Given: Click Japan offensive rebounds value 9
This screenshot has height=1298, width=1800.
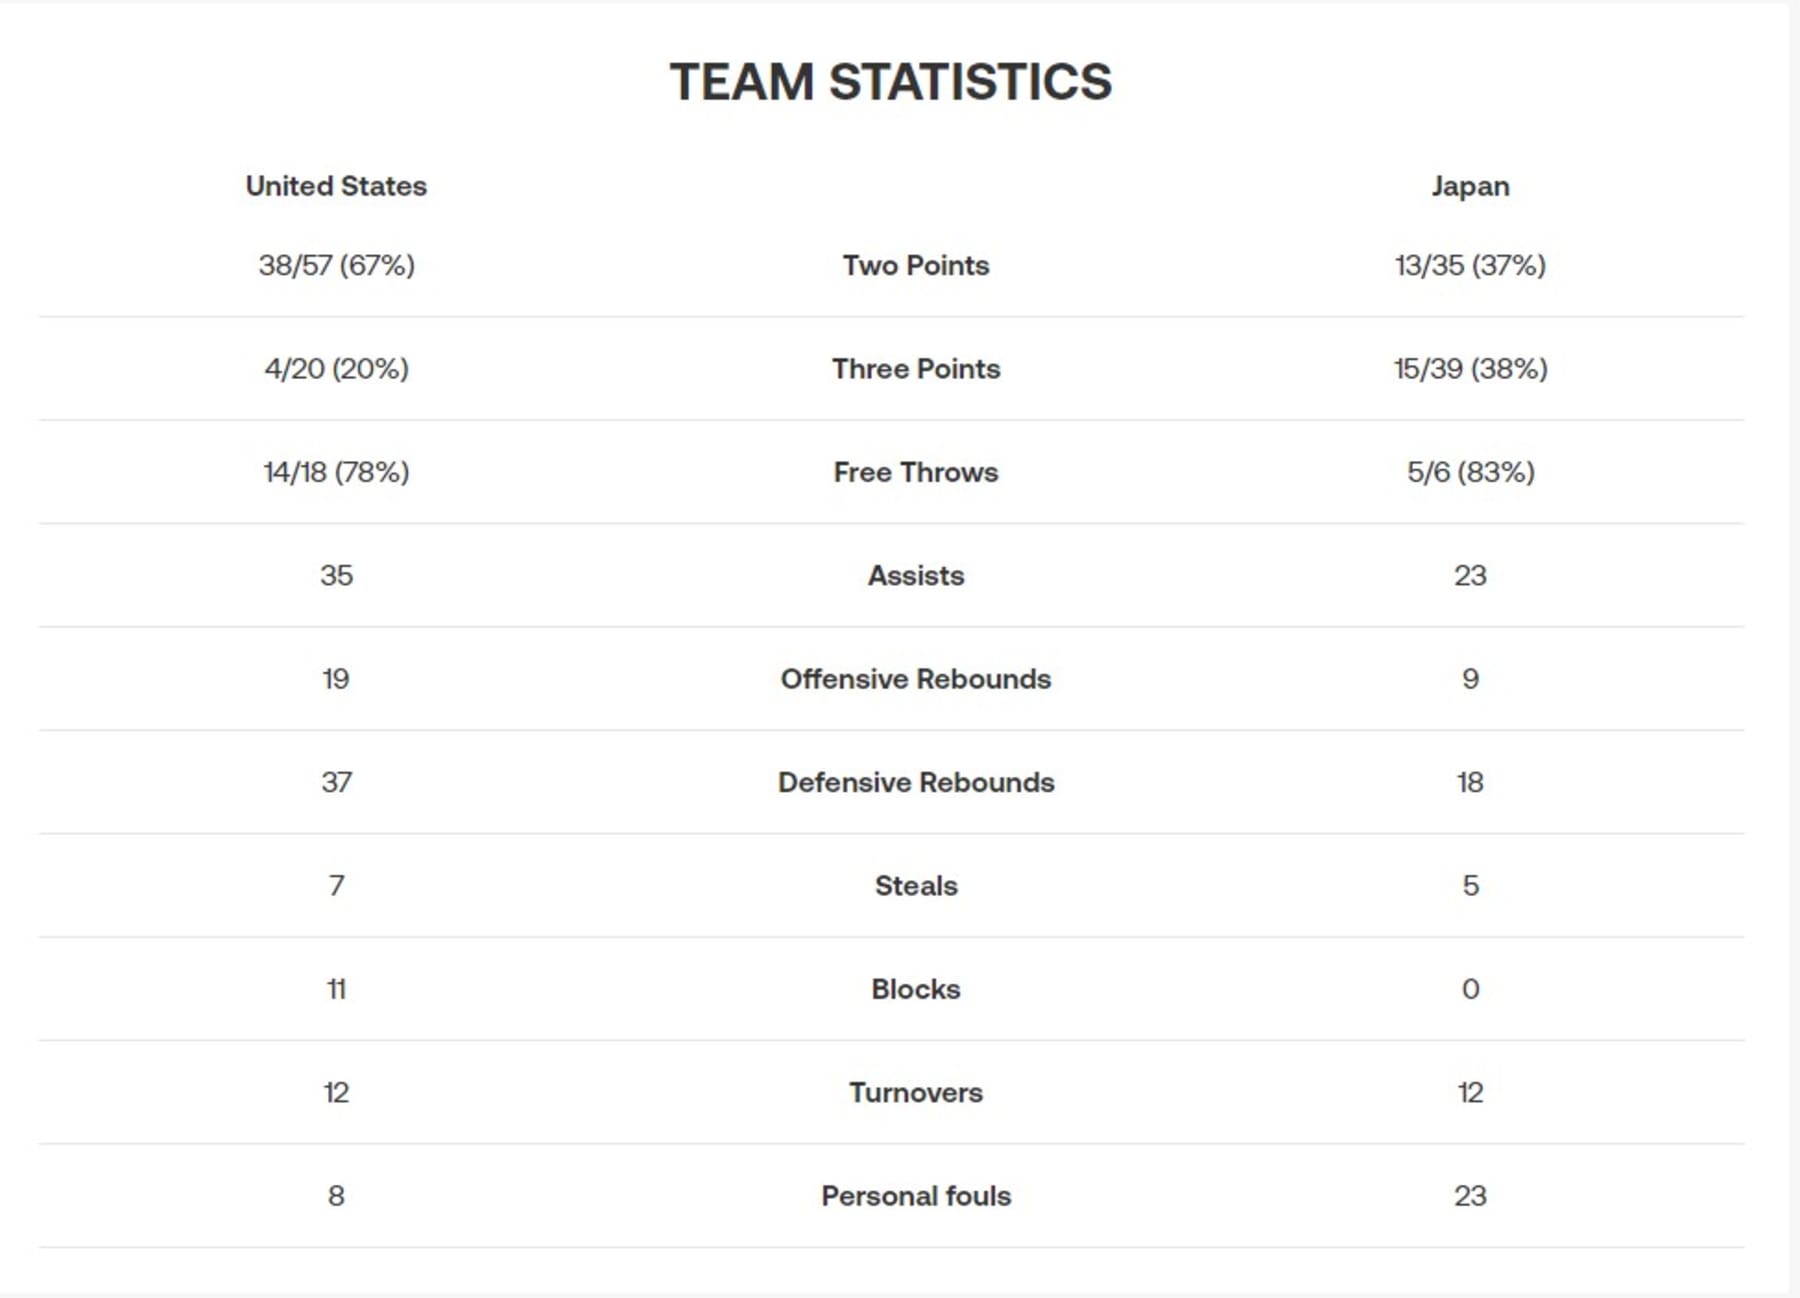Looking at the screenshot, I should (1470, 679).
